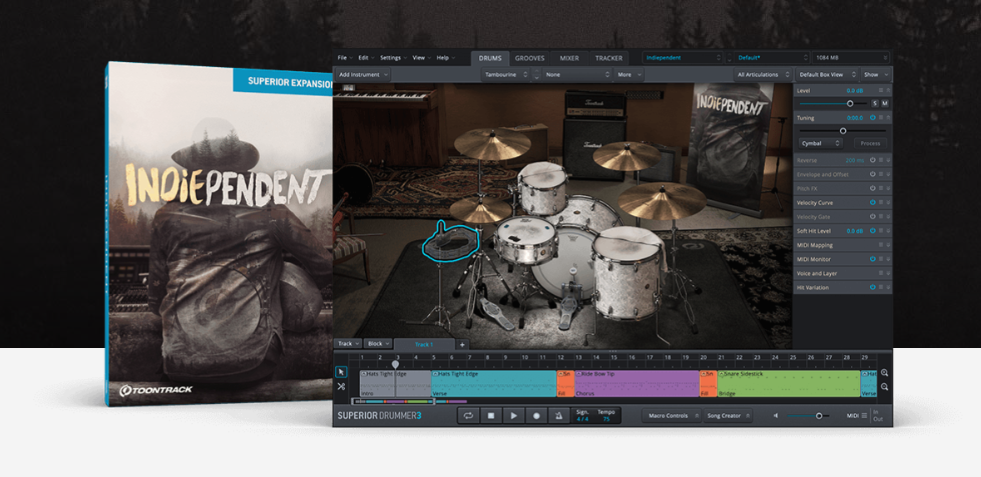Switch to the MIXER tab
Image resolution: width=981 pixels, height=477 pixels.
[x=569, y=58]
